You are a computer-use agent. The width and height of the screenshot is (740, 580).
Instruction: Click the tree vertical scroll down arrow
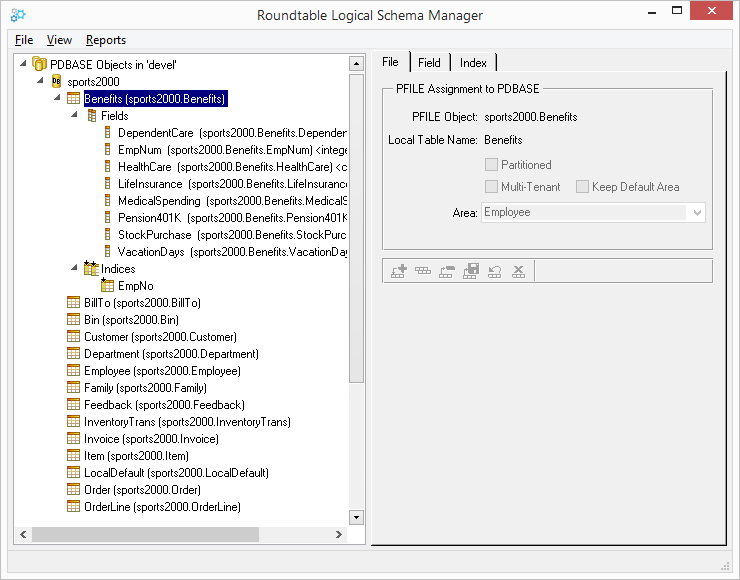point(356,517)
